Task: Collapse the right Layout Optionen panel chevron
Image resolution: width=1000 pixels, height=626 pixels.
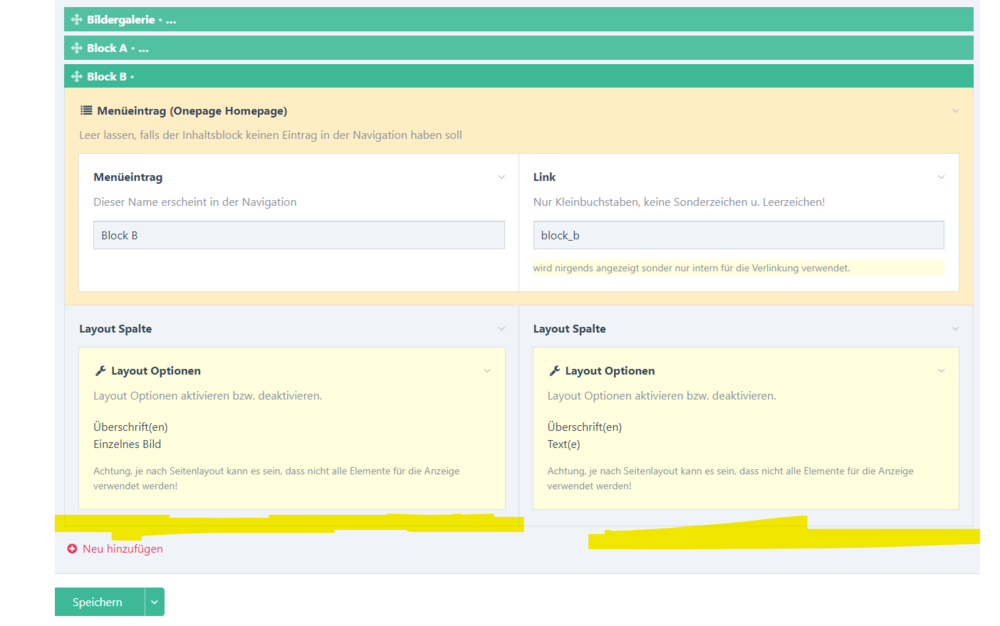Action: 941,371
